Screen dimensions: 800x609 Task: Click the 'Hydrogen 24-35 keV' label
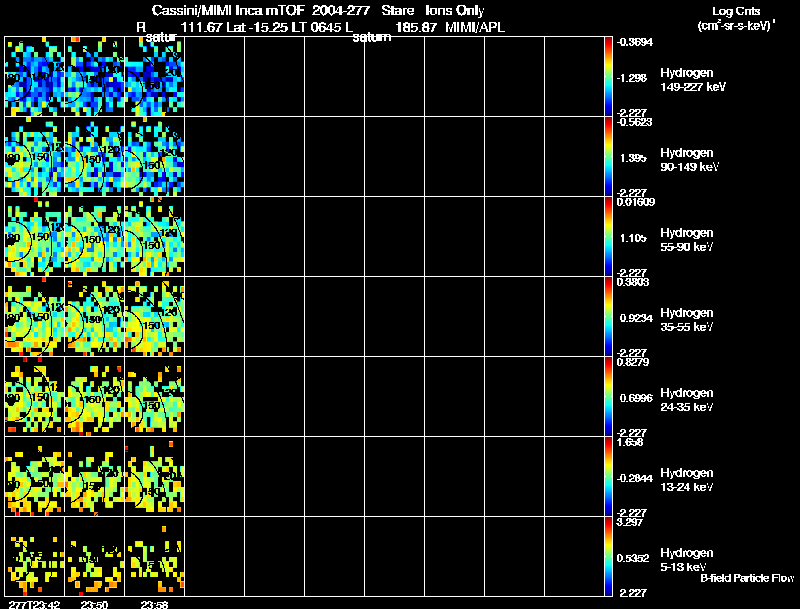click(687, 400)
